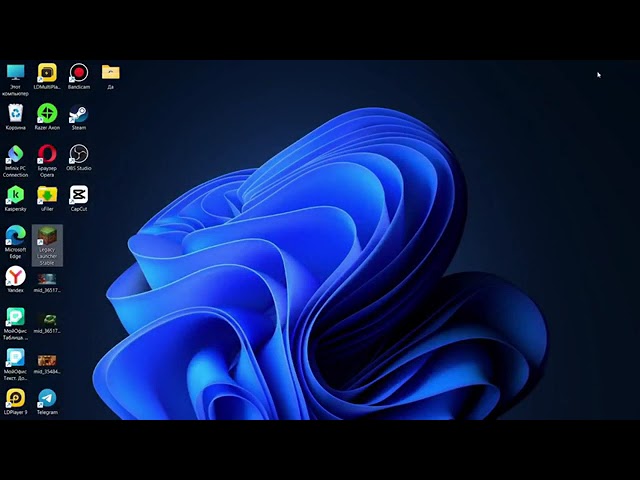640x480 pixels.
Task: Select the uFiler desktop shortcut
Action: [47, 198]
